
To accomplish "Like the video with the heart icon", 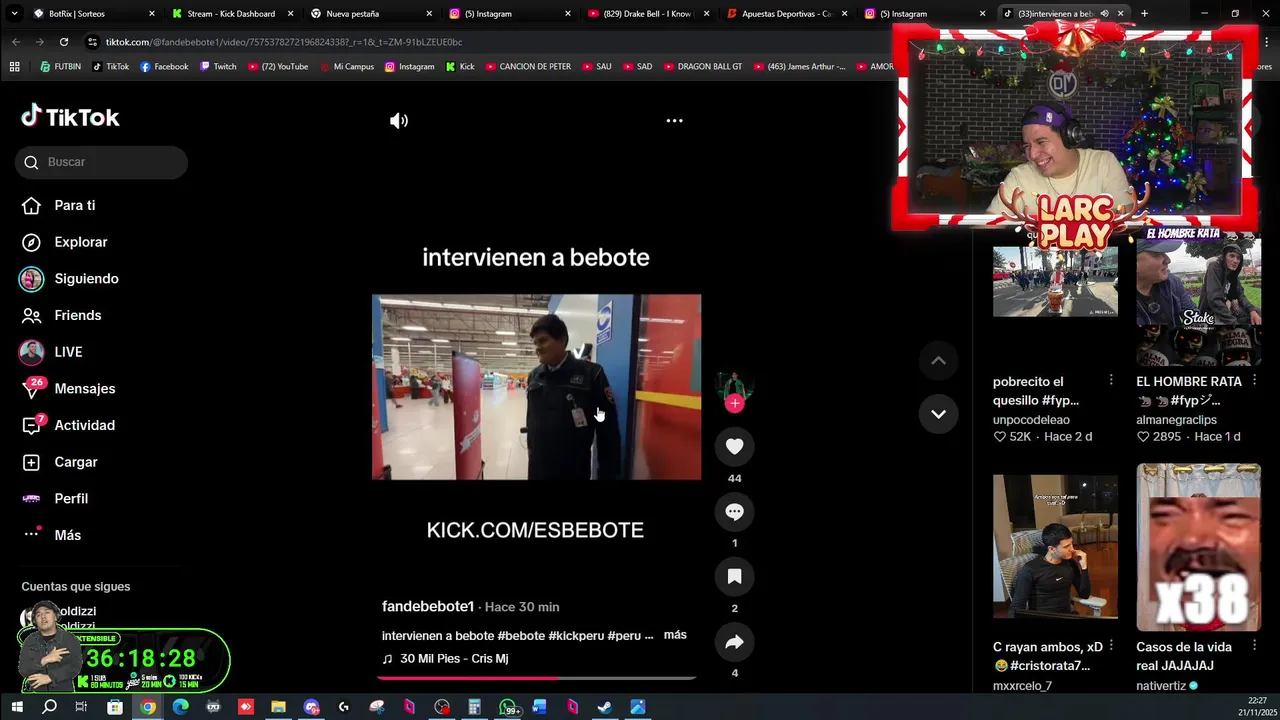I will point(734,446).
